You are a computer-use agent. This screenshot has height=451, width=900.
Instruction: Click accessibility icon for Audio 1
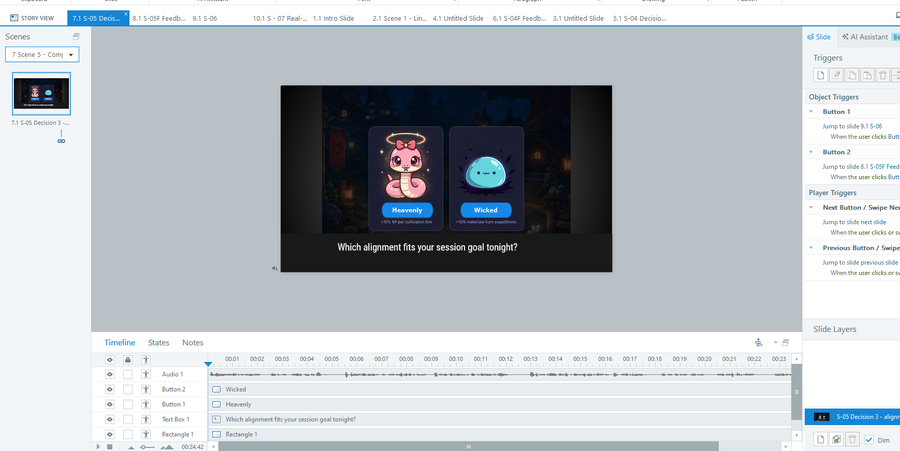(x=146, y=374)
